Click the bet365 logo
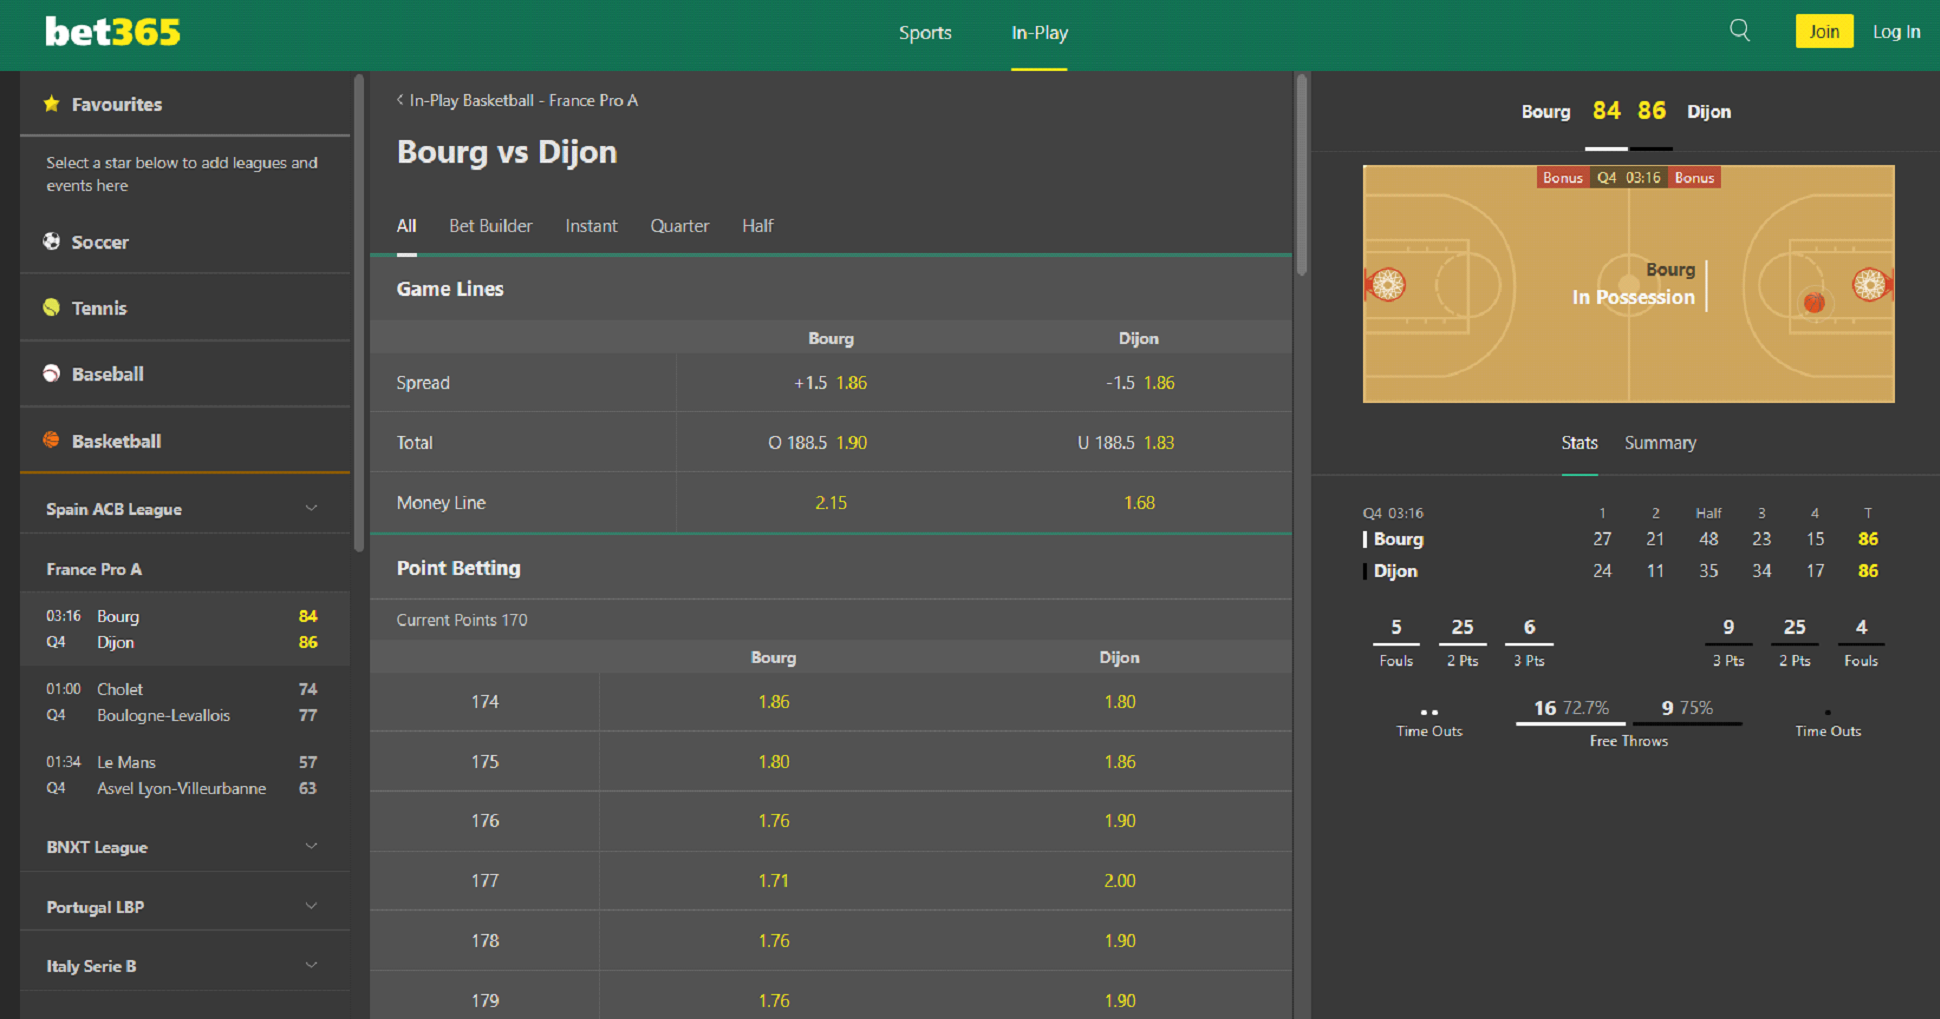 (x=113, y=32)
